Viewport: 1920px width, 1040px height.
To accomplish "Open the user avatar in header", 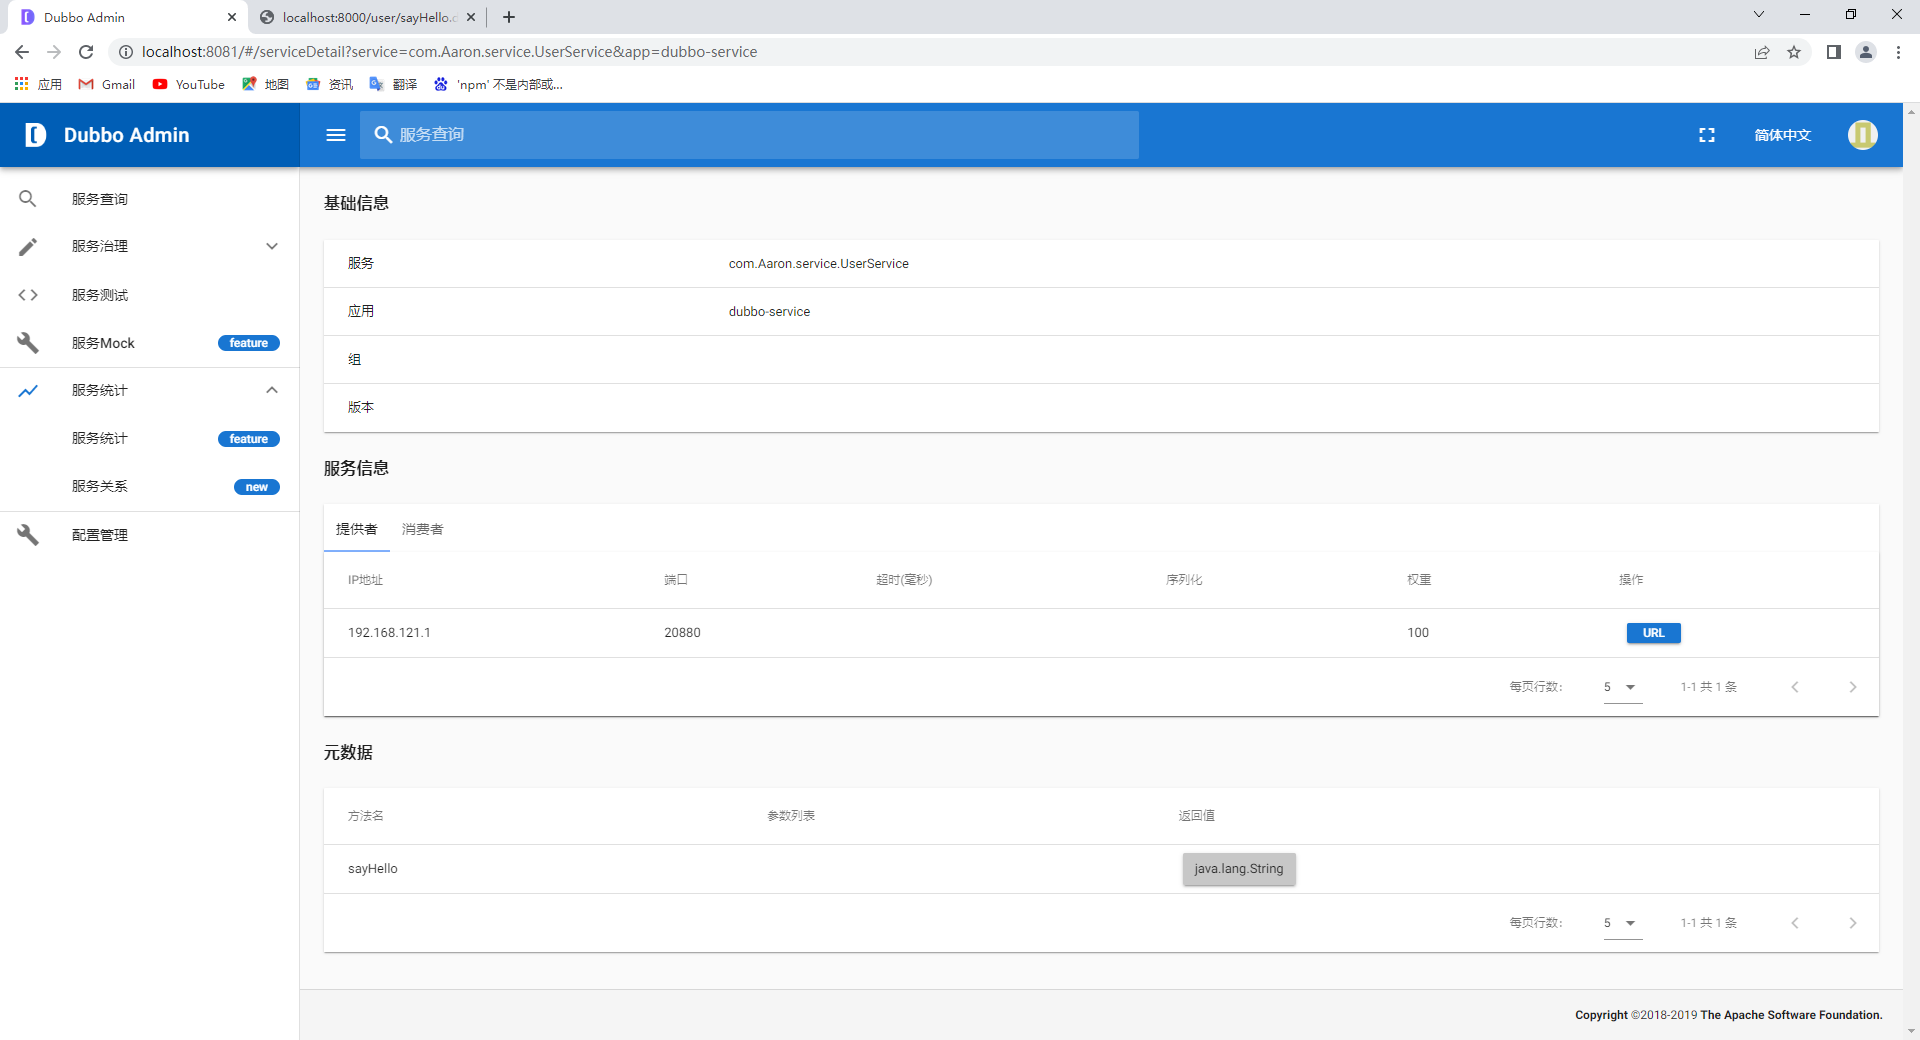I will (x=1862, y=135).
